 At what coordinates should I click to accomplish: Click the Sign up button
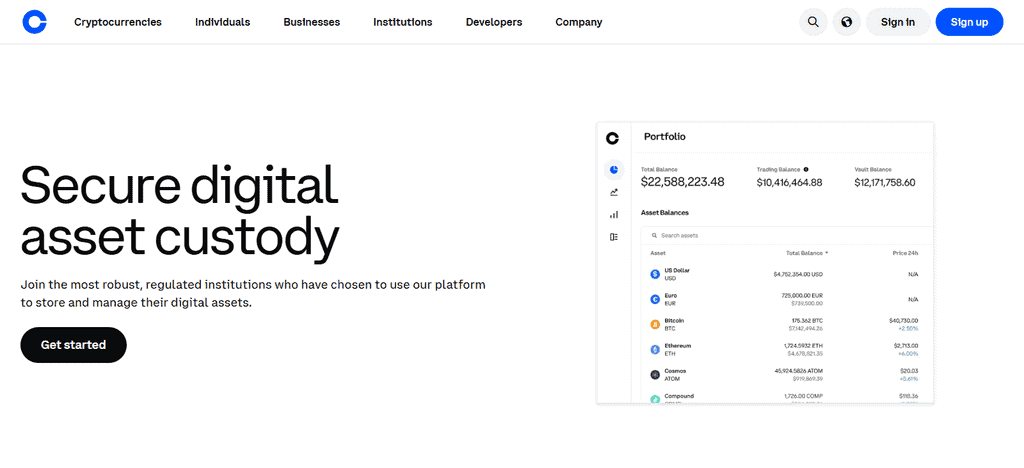click(969, 22)
